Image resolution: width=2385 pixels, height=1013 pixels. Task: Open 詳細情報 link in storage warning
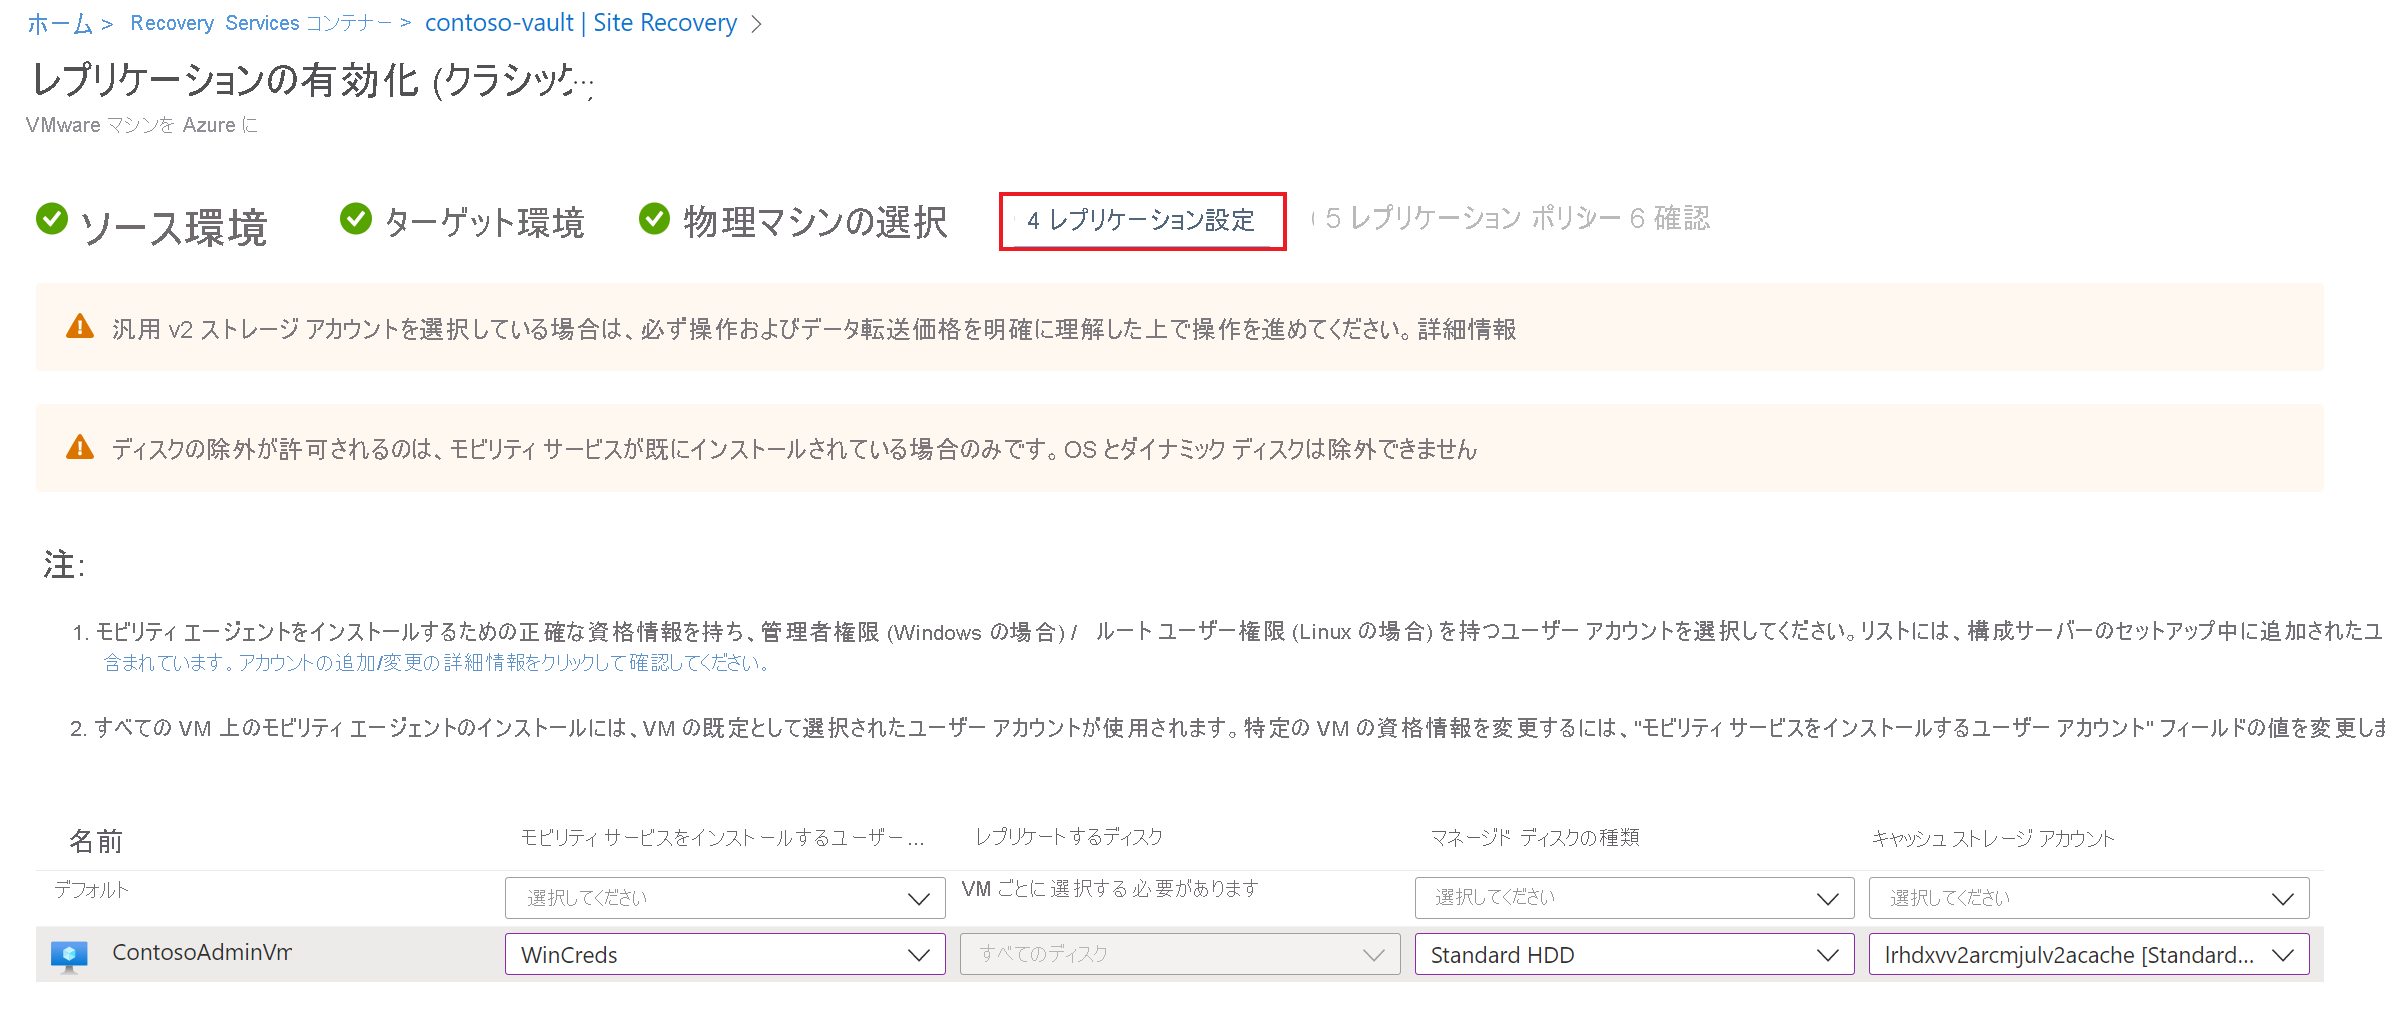point(1467,329)
